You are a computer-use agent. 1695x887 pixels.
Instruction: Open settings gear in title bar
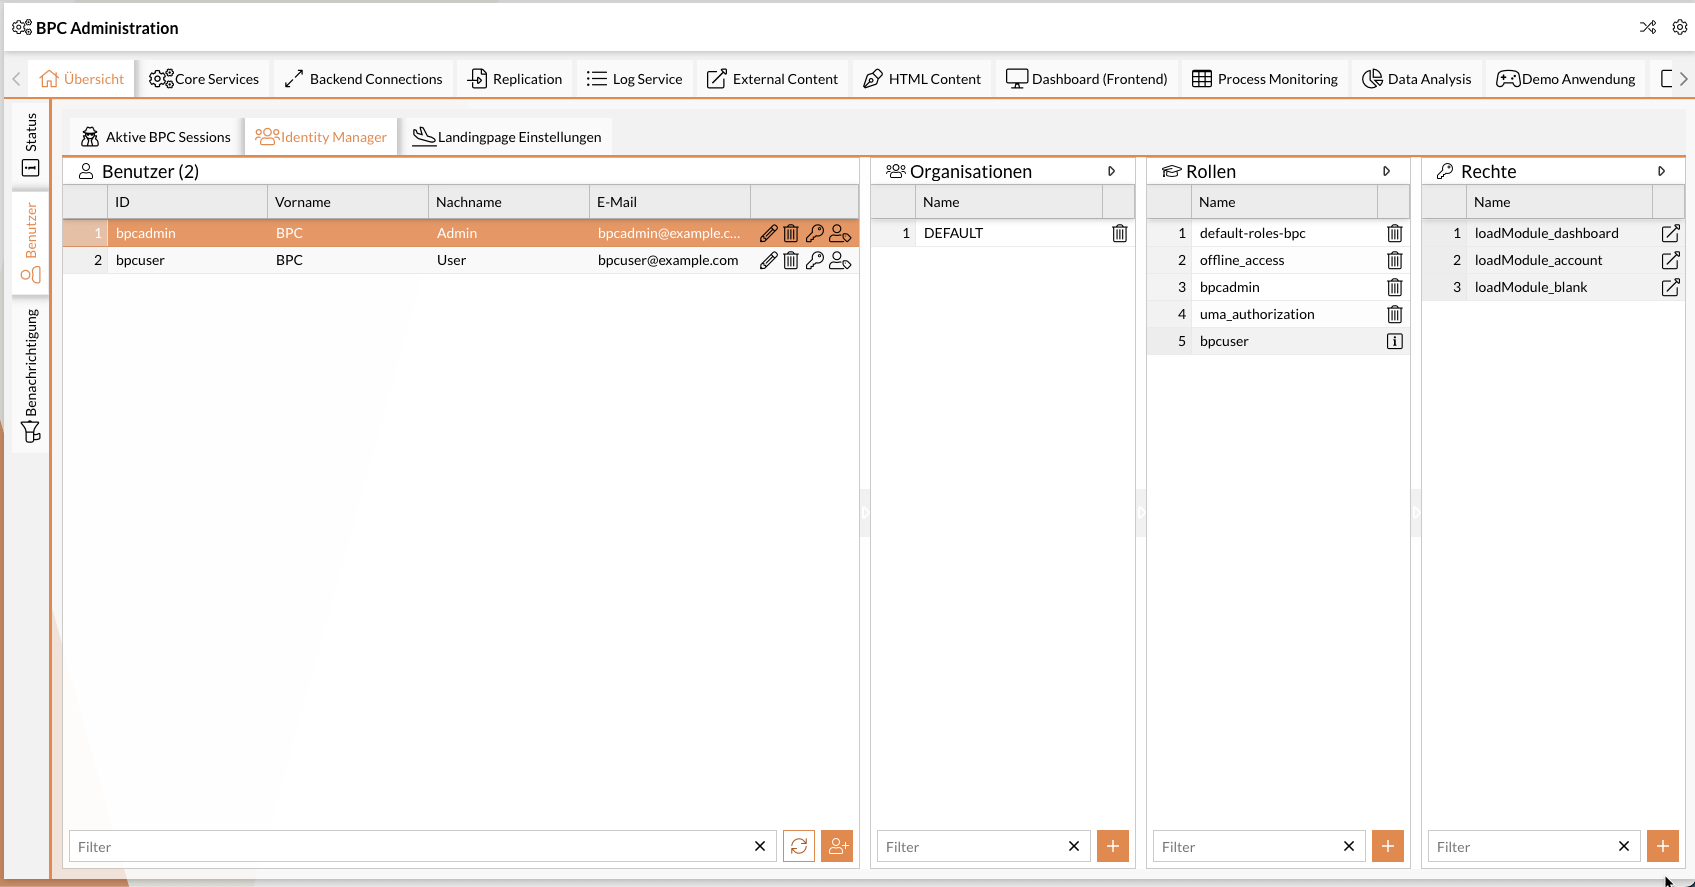tap(1680, 27)
